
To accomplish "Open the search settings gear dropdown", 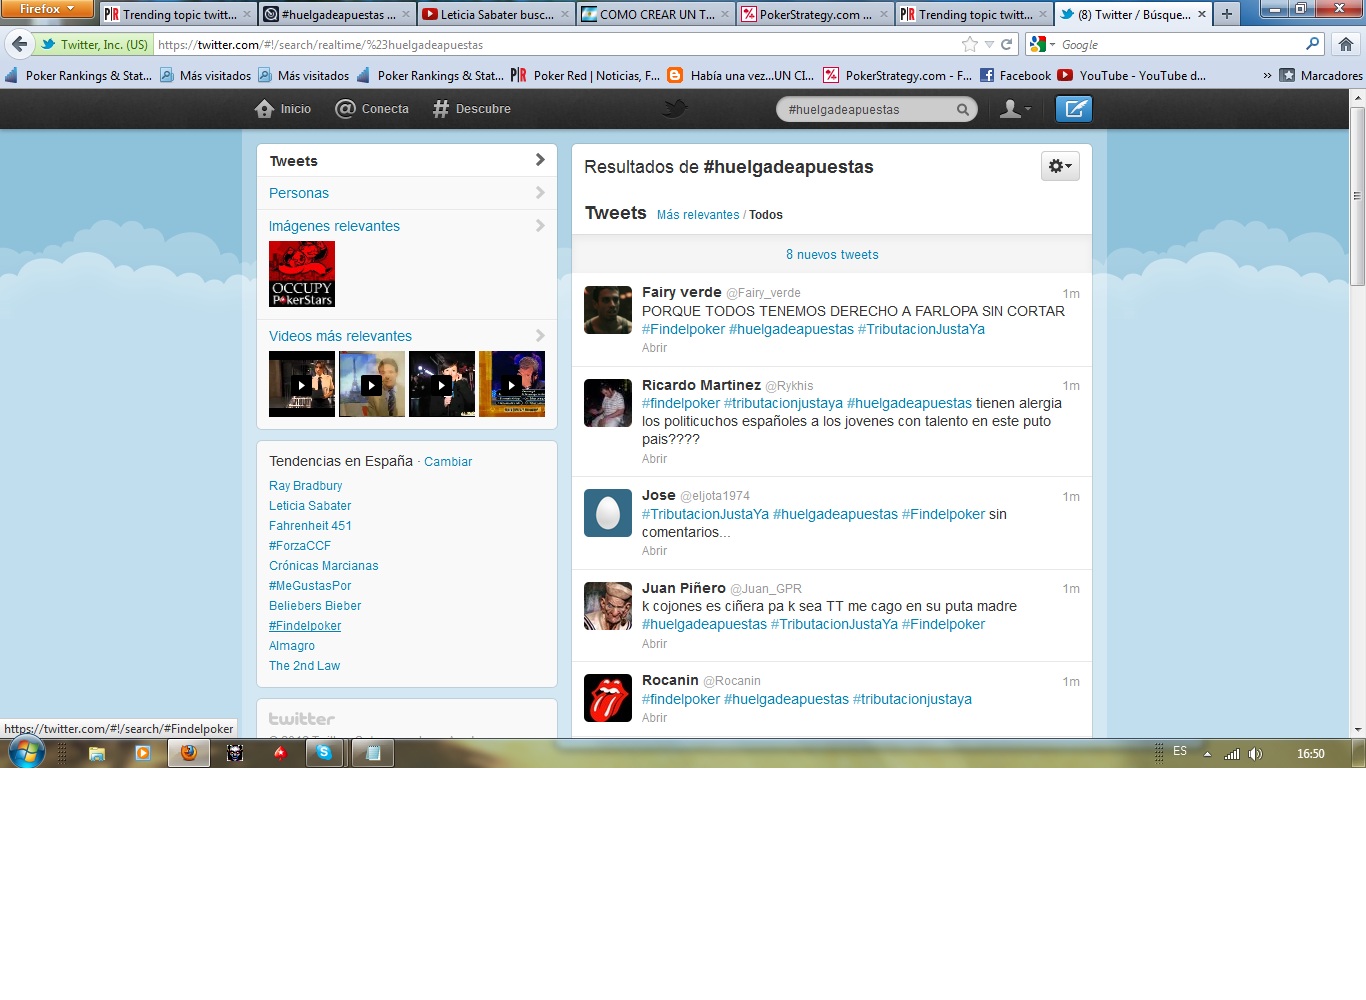I will (x=1060, y=166).
